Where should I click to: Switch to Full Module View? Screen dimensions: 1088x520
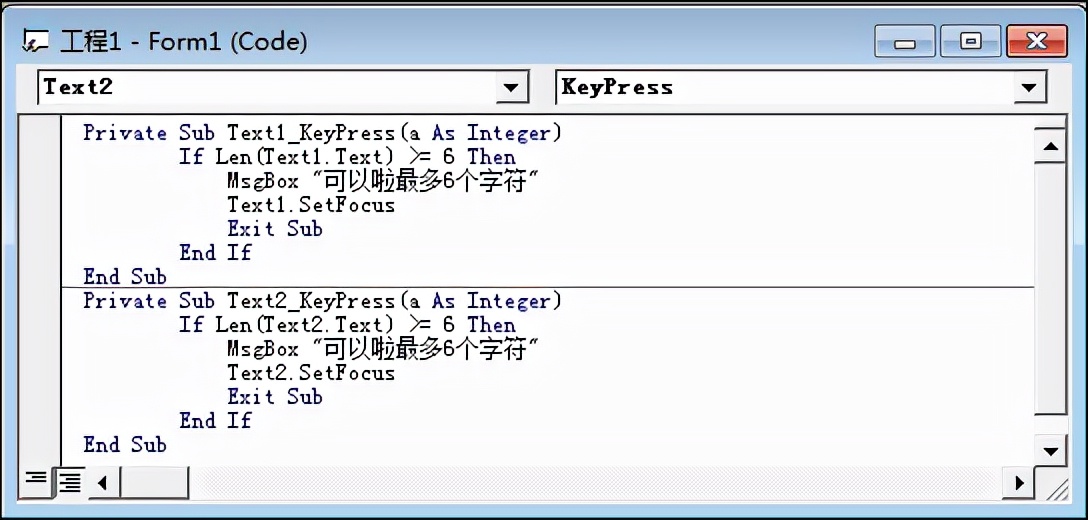[69, 482]
